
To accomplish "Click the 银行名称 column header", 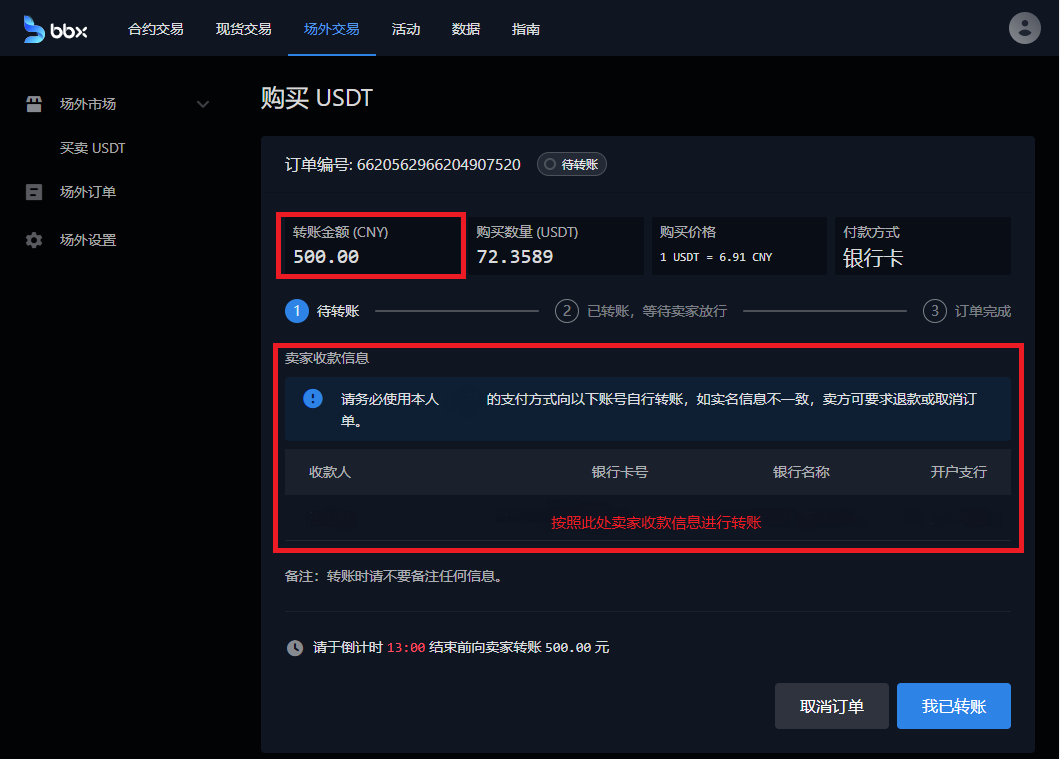I will (x=801, y=472).
